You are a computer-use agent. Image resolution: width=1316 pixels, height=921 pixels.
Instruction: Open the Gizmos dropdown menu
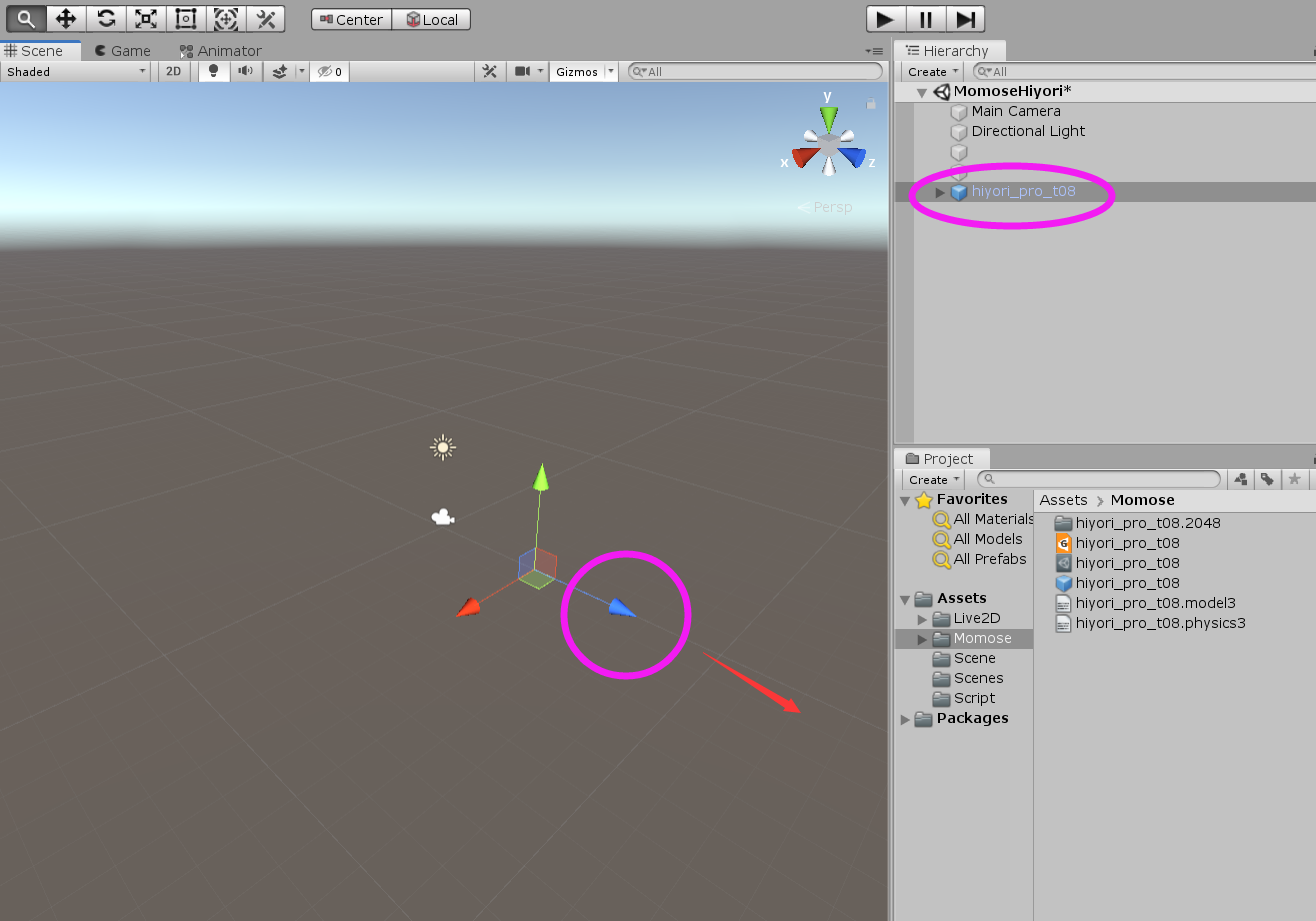(x=583, y=72)
